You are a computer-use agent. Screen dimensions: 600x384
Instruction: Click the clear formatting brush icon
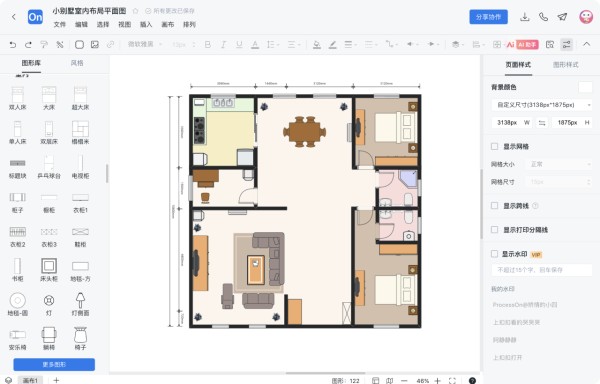60,45
